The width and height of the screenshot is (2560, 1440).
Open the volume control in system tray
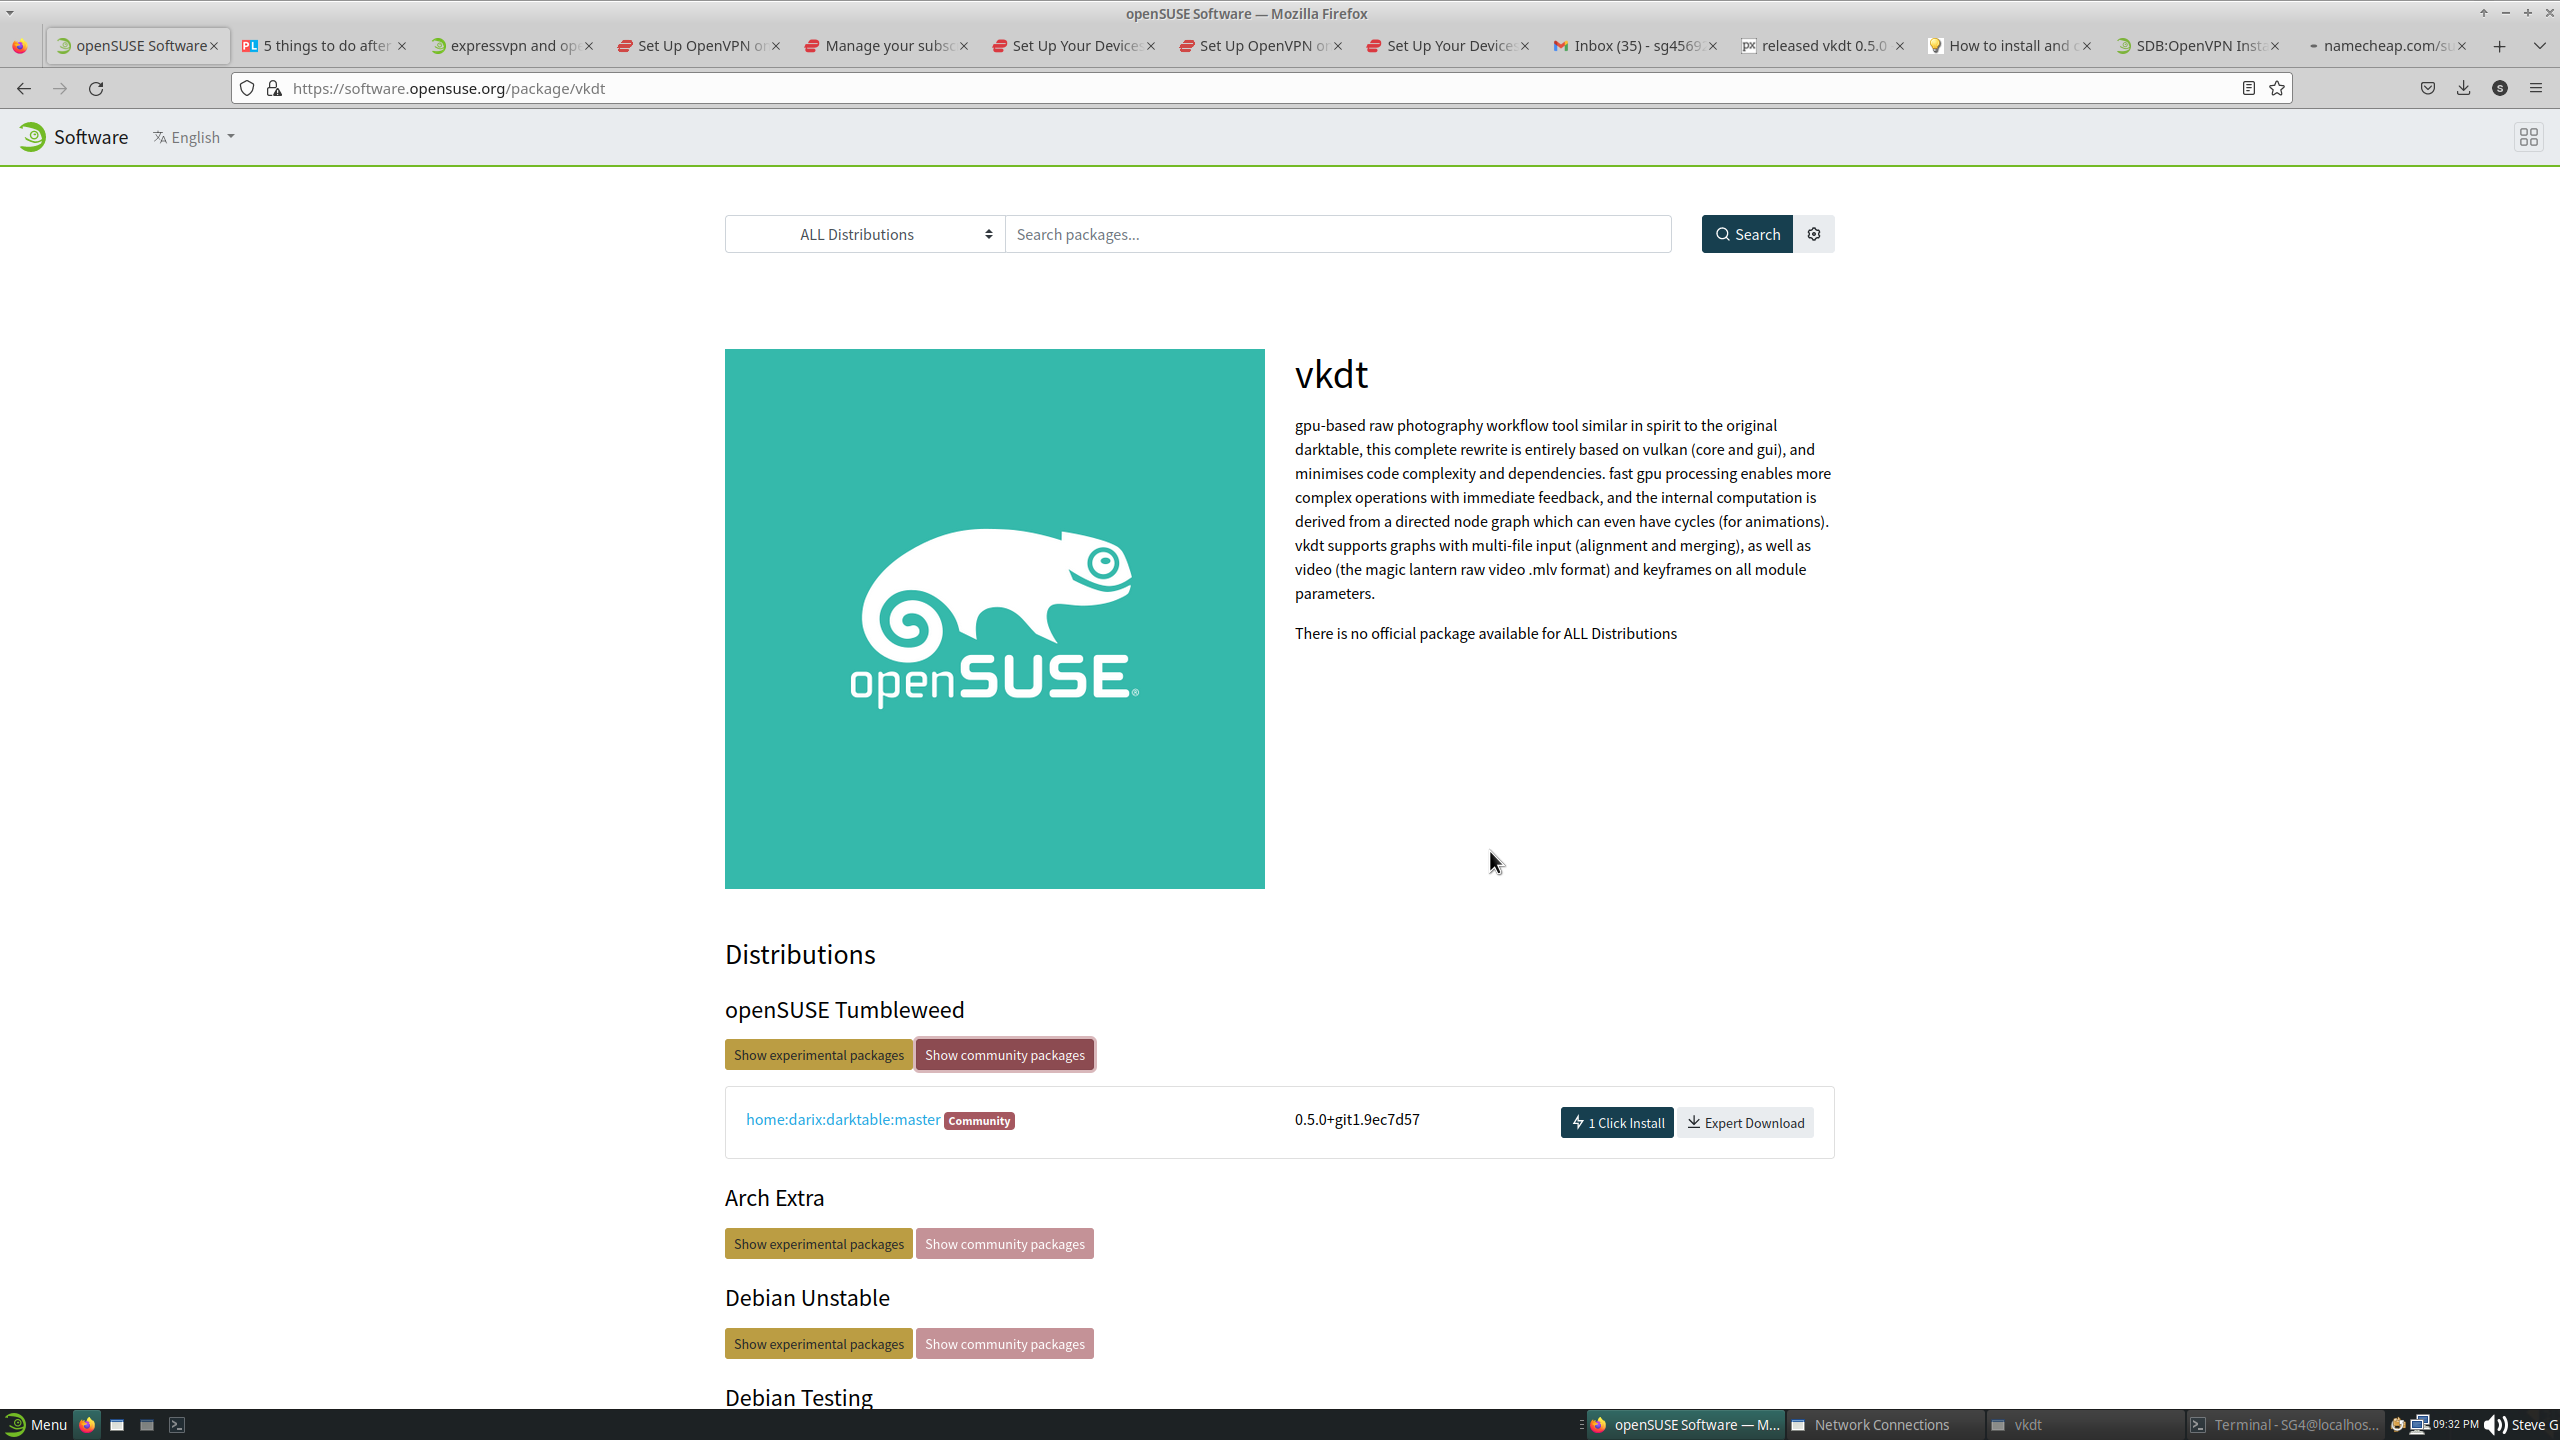2496,1425
